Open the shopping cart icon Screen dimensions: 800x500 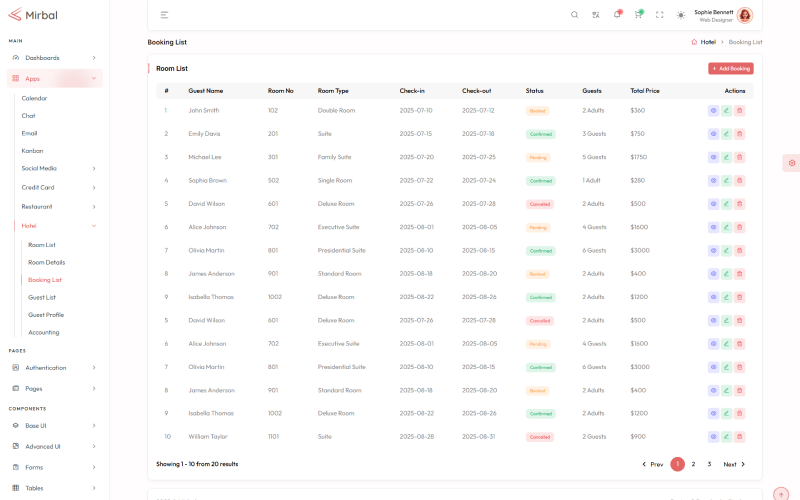tap(638, 15)
